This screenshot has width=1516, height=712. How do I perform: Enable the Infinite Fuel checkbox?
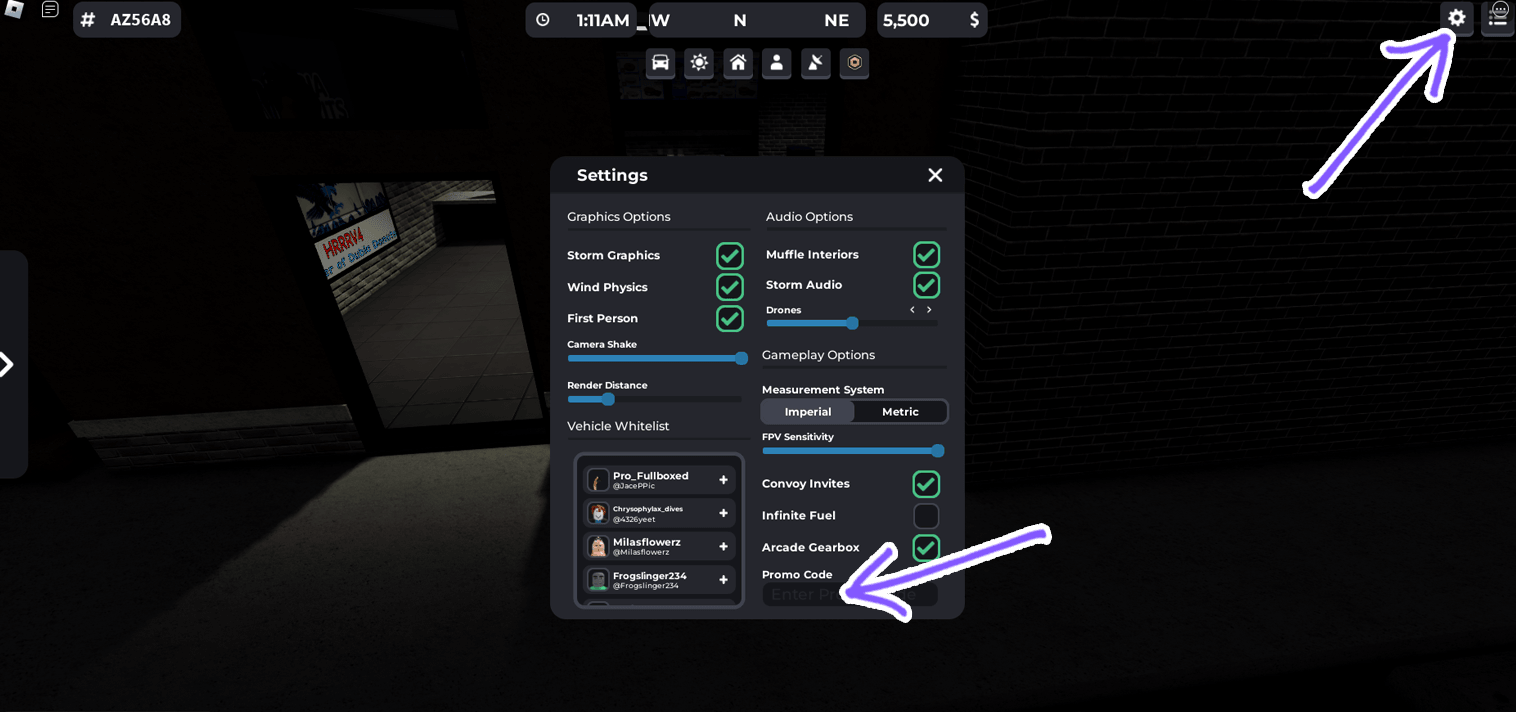click(926, 516)
